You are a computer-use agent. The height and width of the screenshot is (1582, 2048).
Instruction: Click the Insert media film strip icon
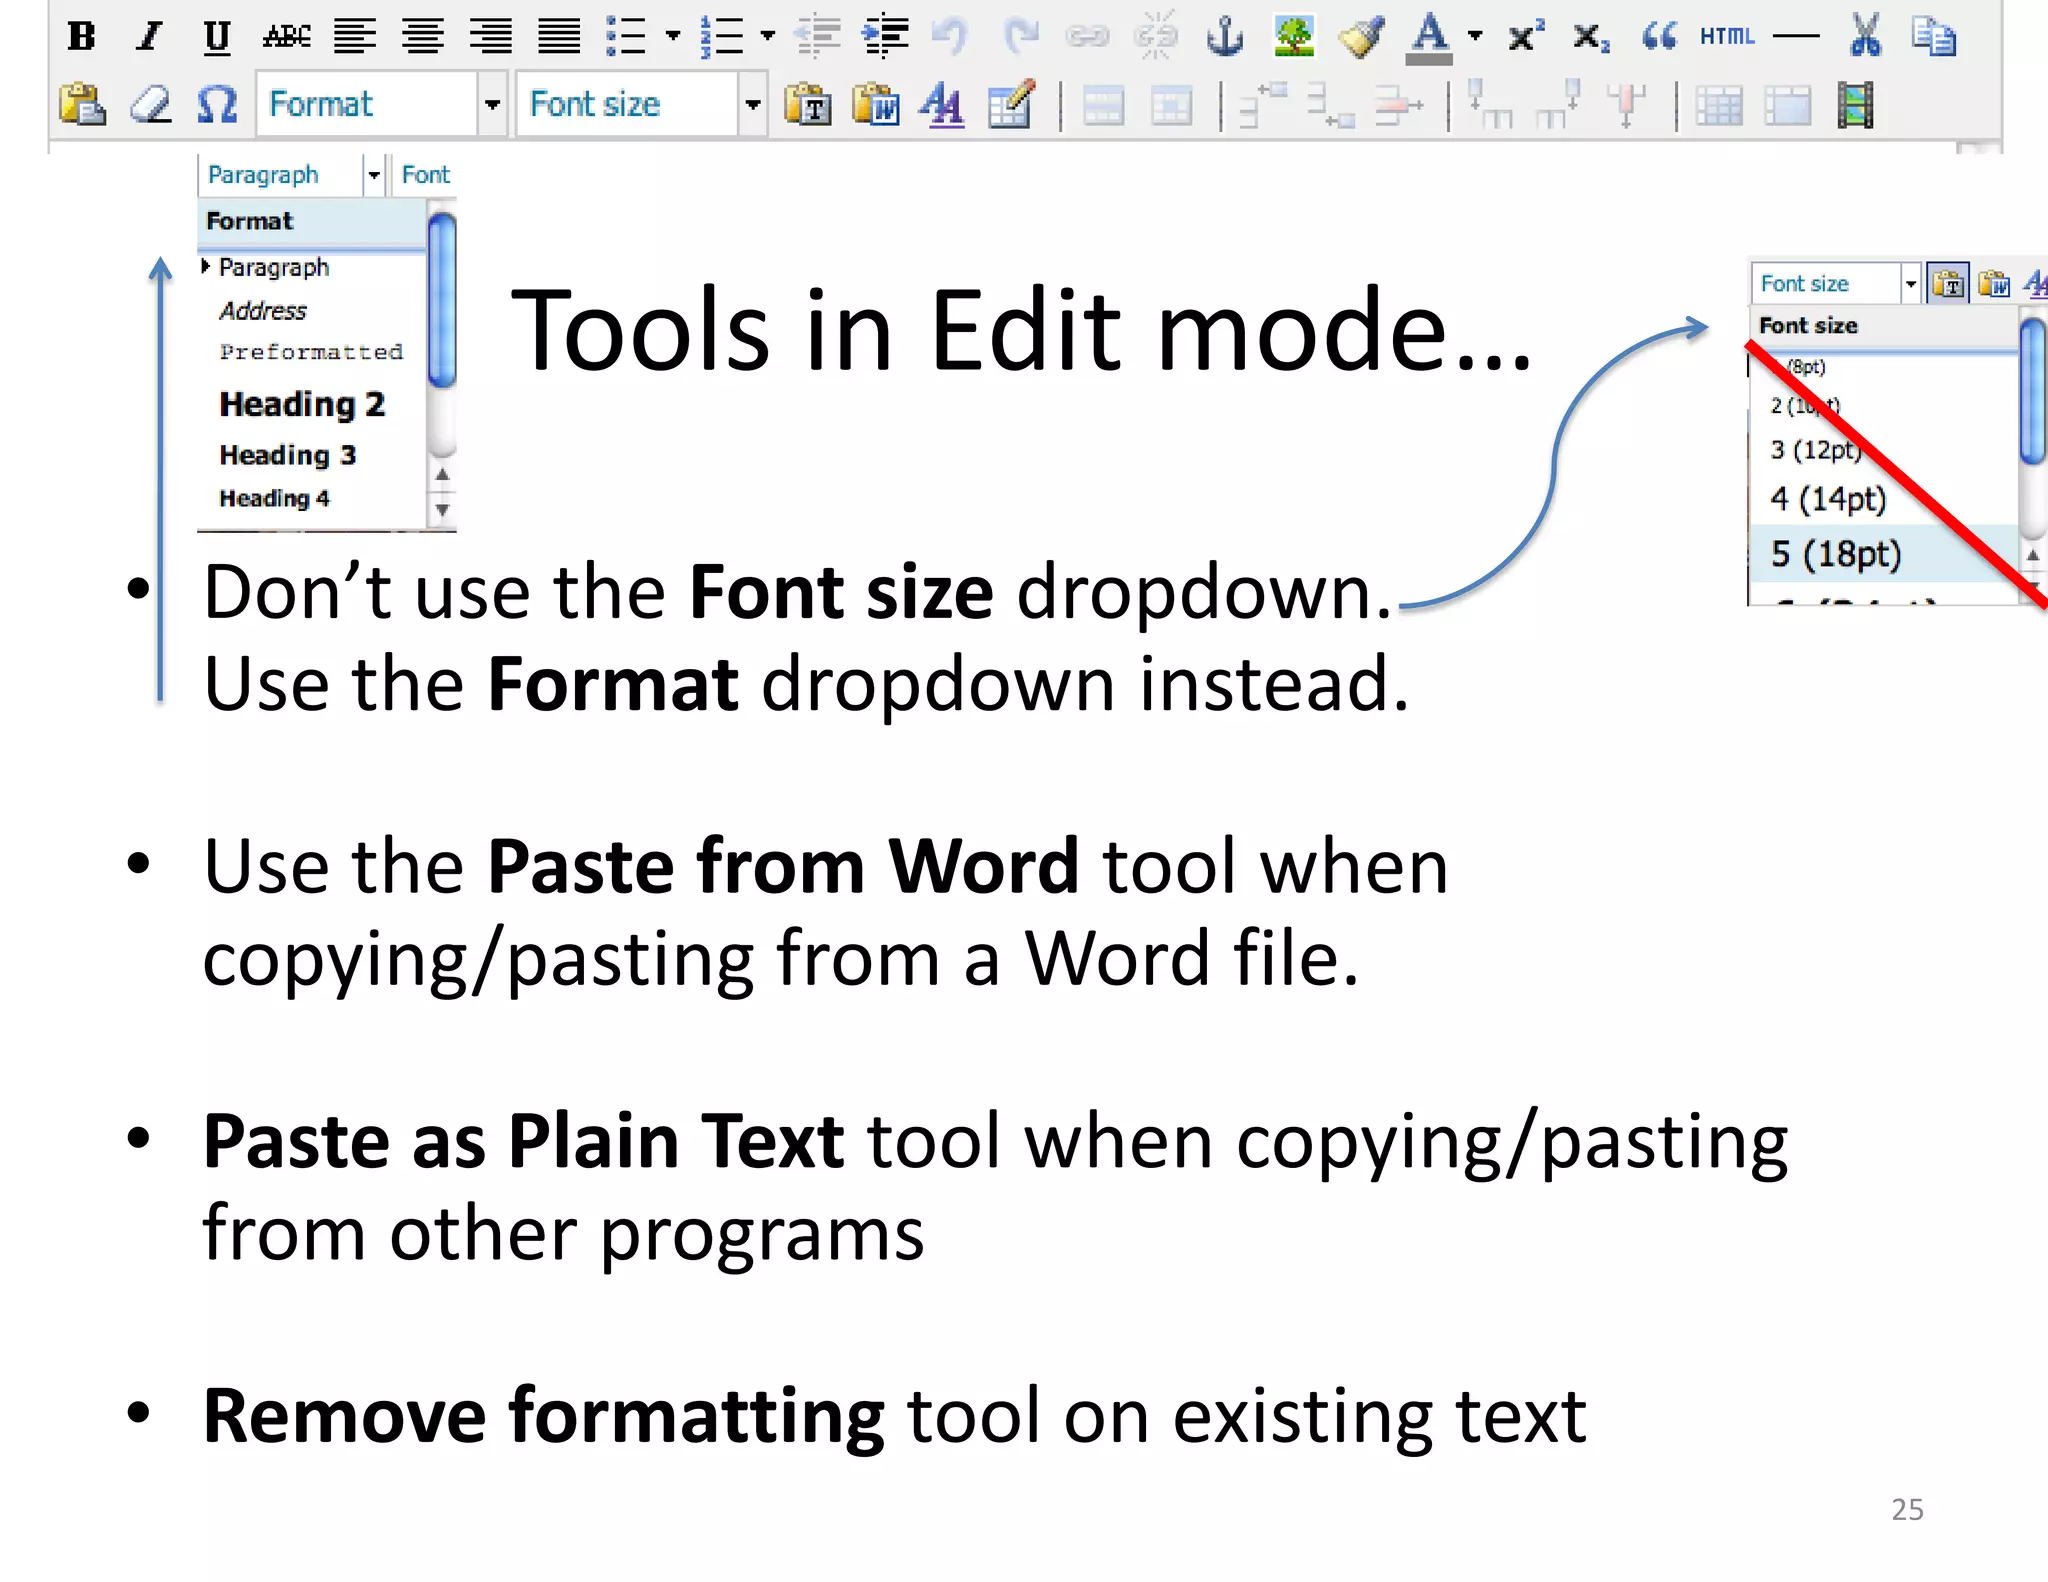[1855, 106]
